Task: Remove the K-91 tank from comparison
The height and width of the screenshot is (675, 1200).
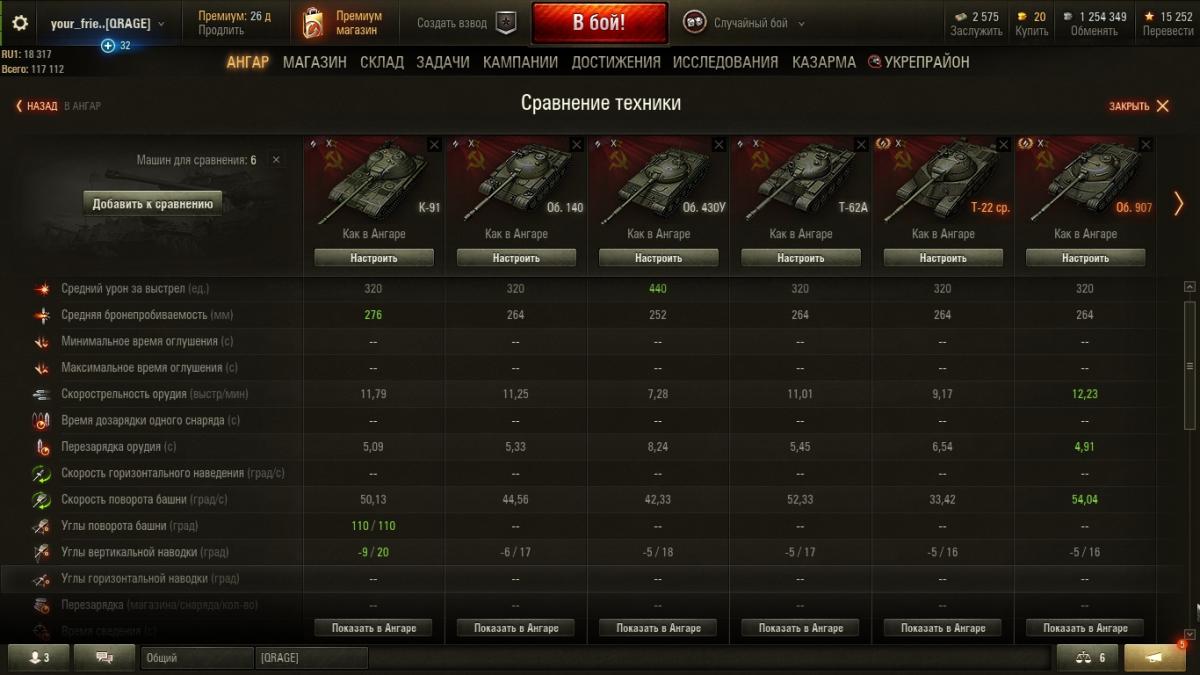Action: (x=434, y=145)
